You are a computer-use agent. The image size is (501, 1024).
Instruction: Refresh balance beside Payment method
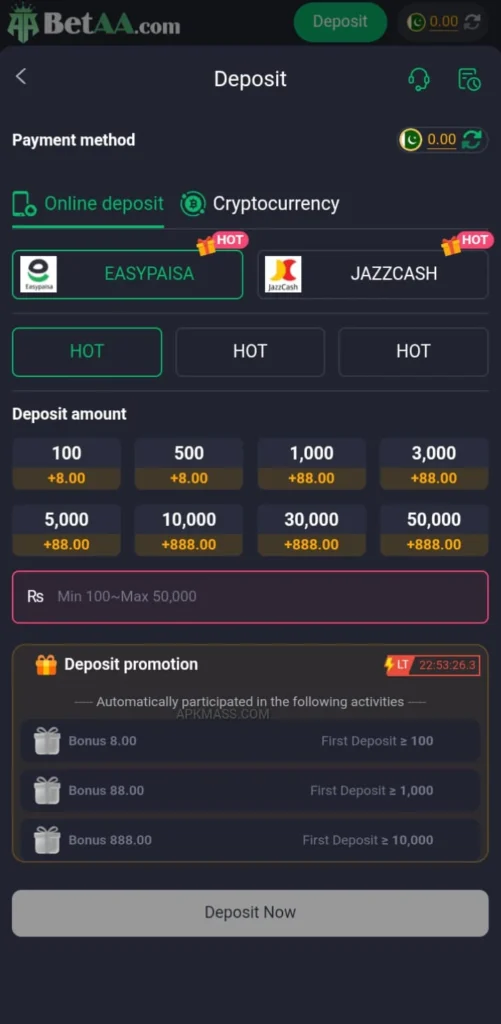pos(472,139)
